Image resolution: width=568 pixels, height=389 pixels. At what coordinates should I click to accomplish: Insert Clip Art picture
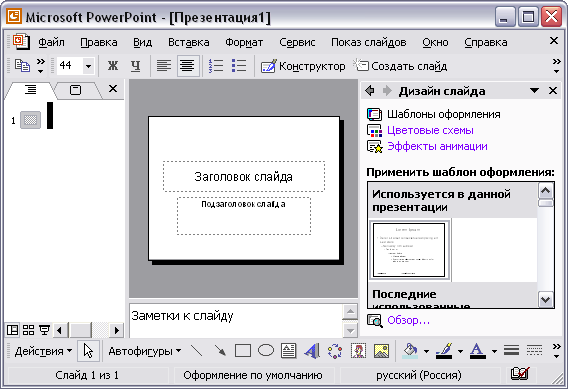pyautogui.click(x=358, y=351)
